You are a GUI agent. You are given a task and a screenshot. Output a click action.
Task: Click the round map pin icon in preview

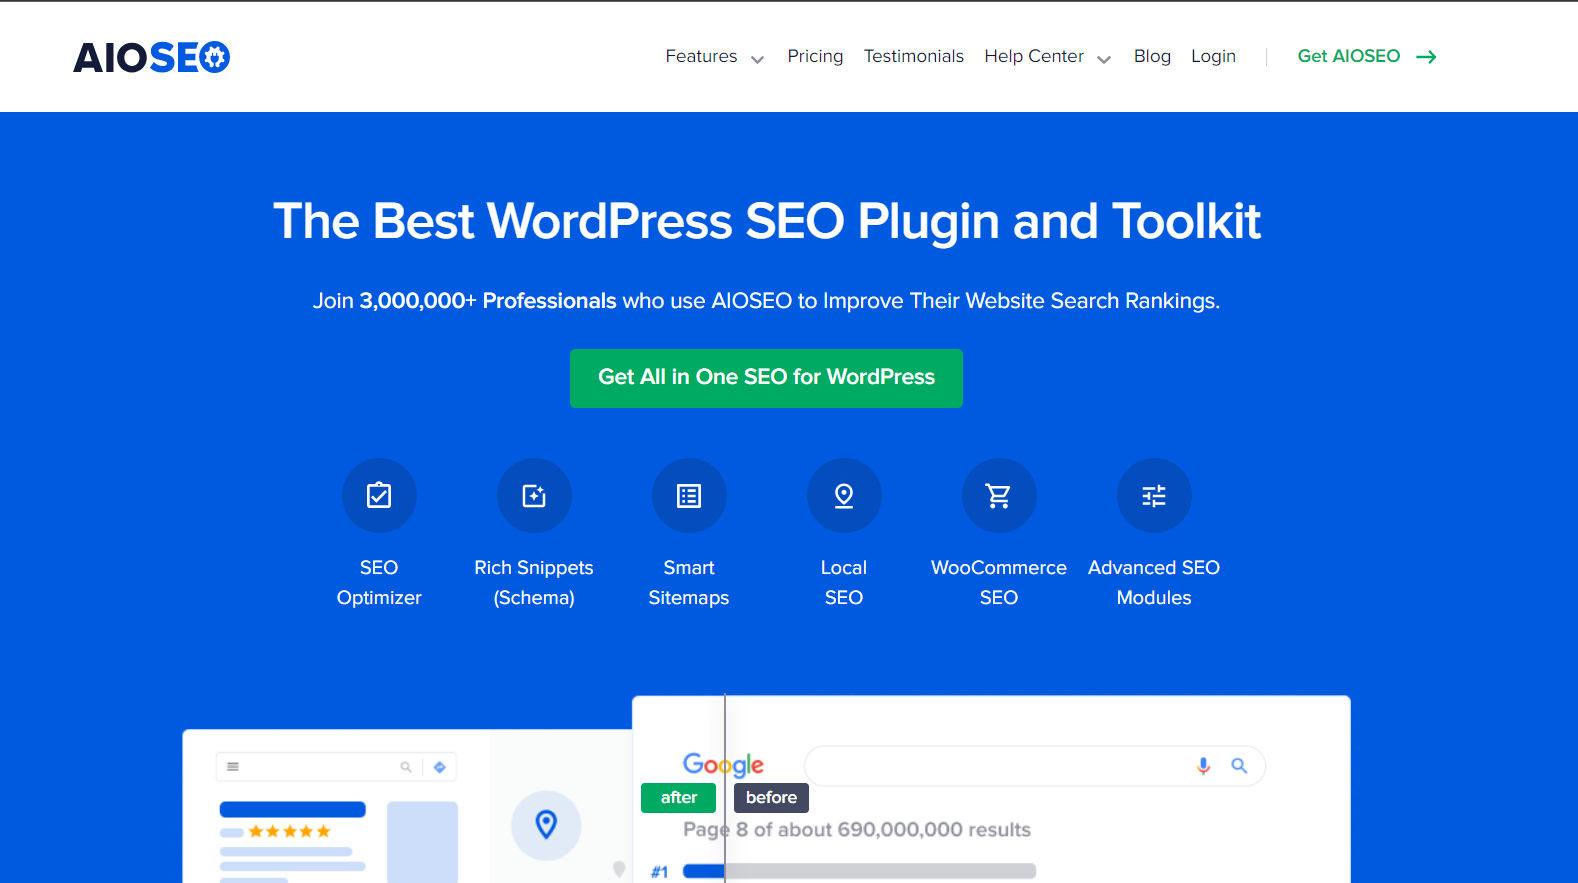(x=546, y=825)
